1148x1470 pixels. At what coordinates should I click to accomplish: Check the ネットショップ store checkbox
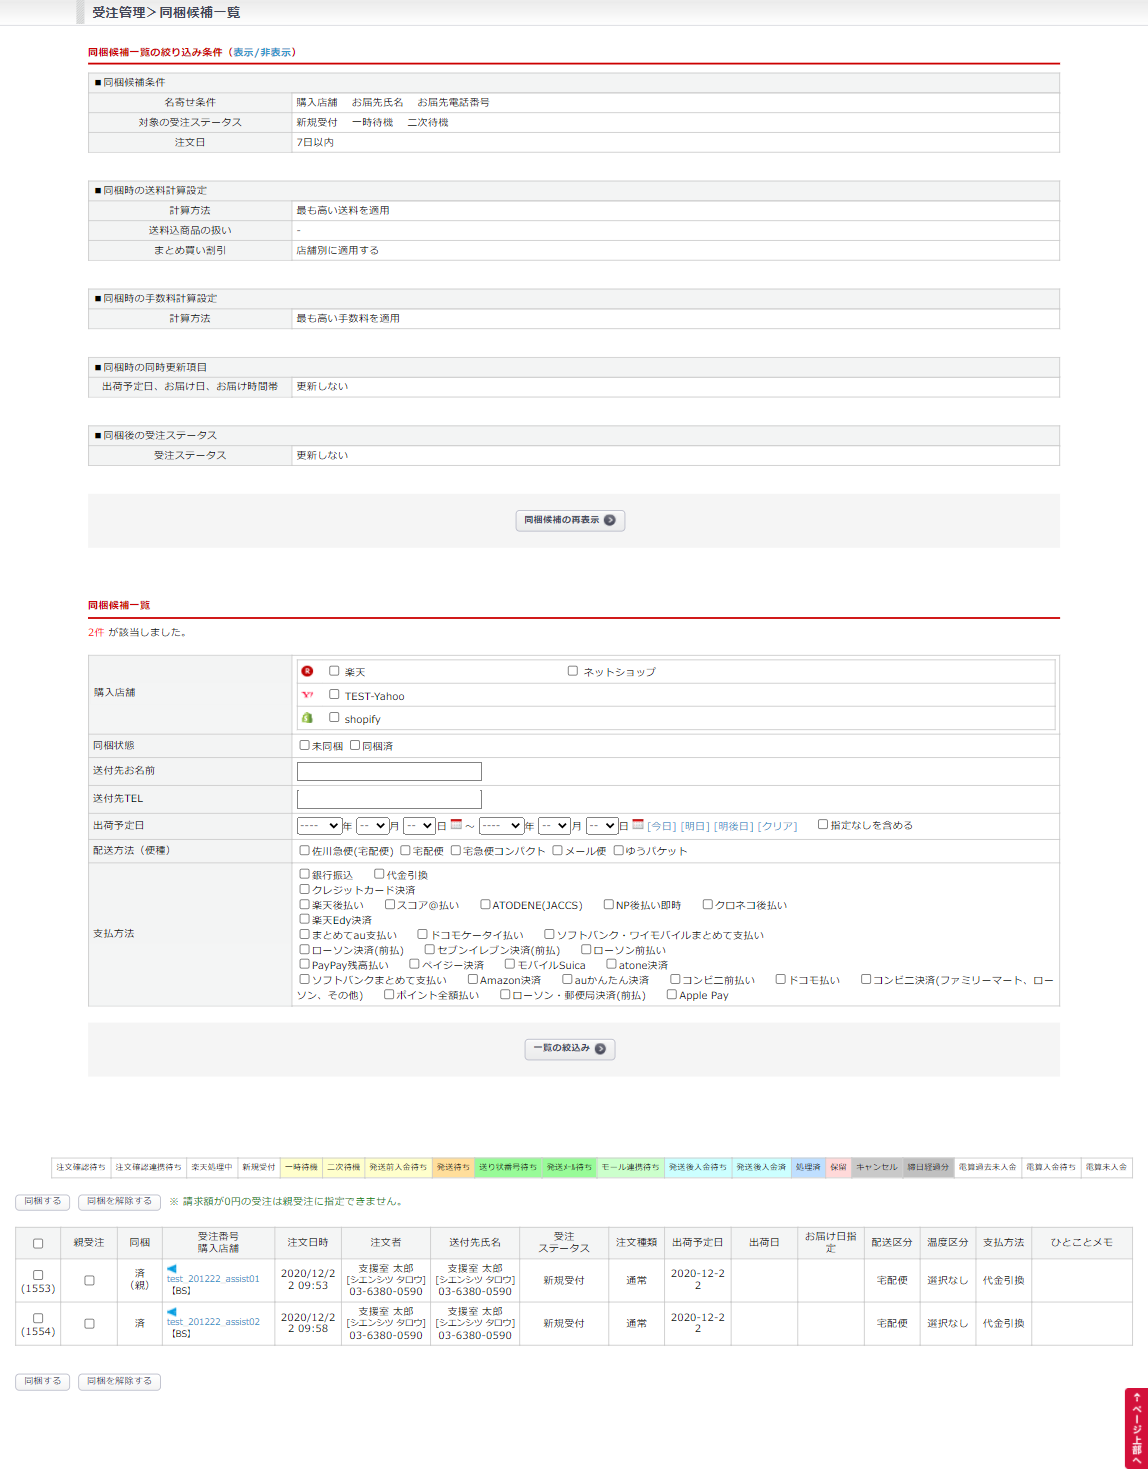573,671
